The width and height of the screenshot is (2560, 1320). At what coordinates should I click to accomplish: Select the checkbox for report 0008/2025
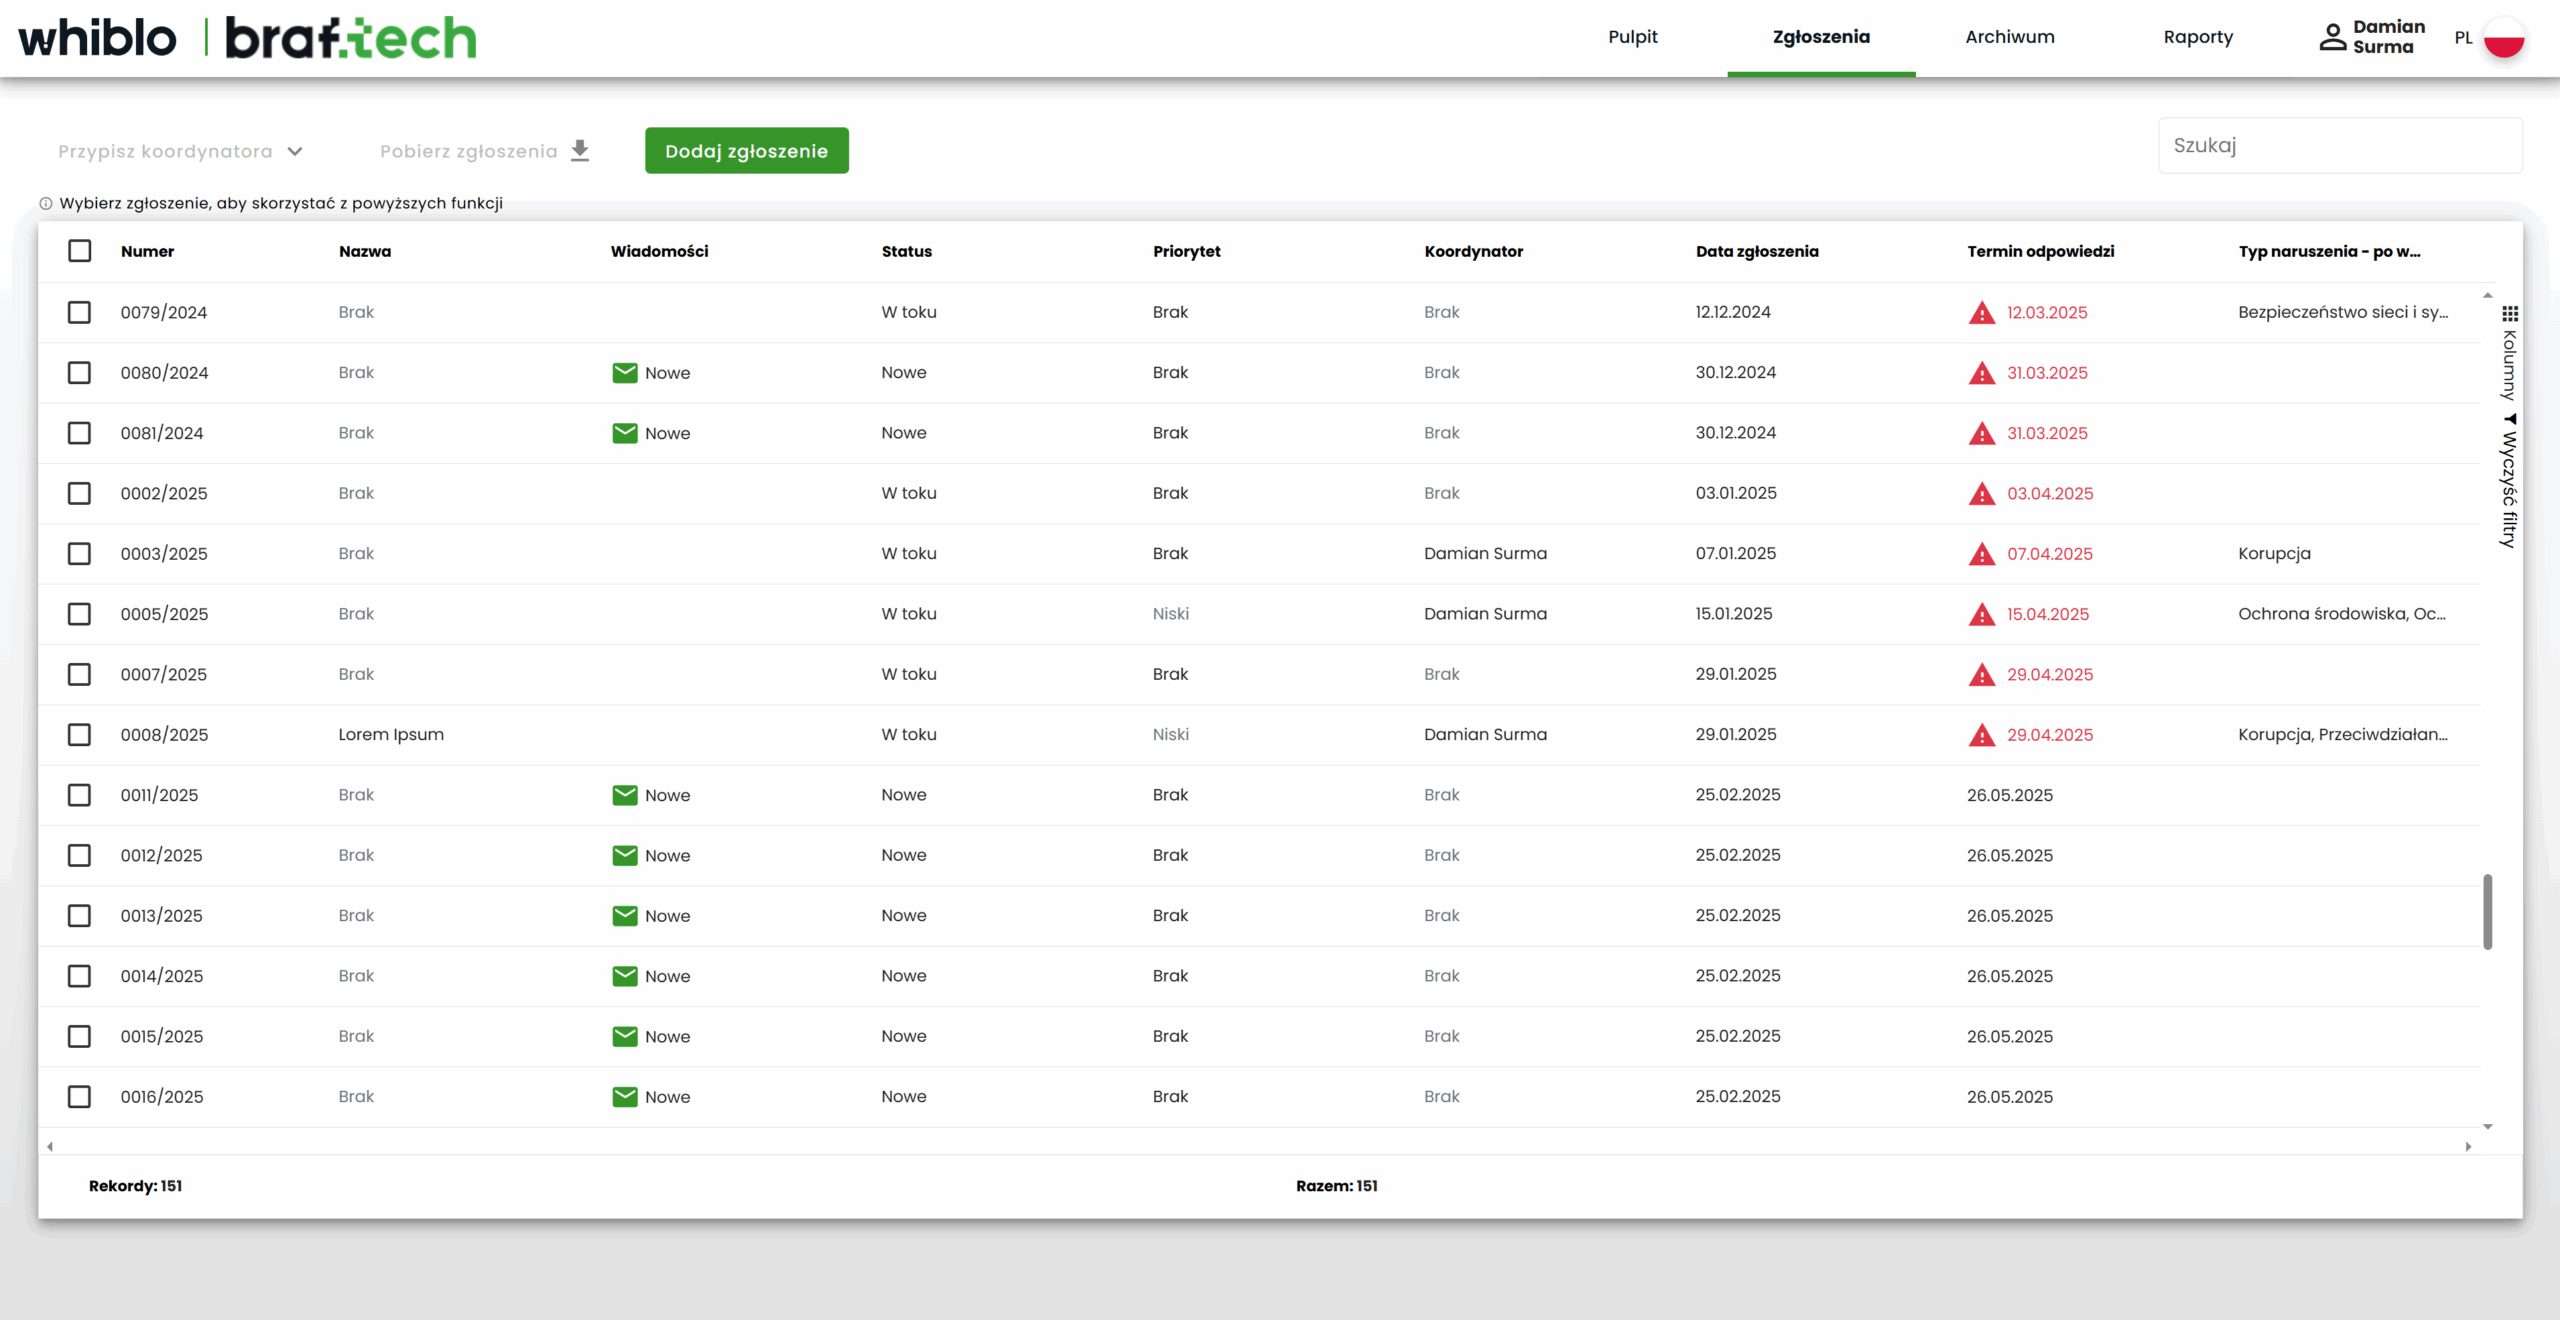pyautogui.click(x=80, y=735)
